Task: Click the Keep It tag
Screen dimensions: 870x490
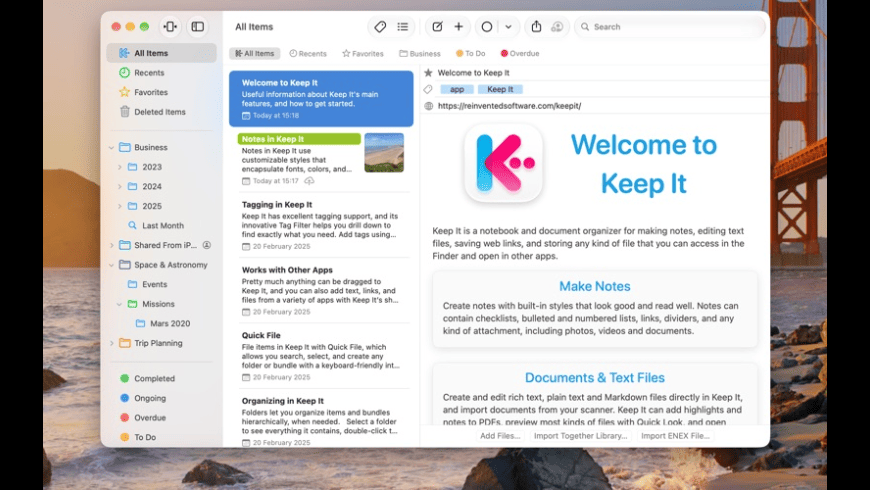Action: click(500, 89)
